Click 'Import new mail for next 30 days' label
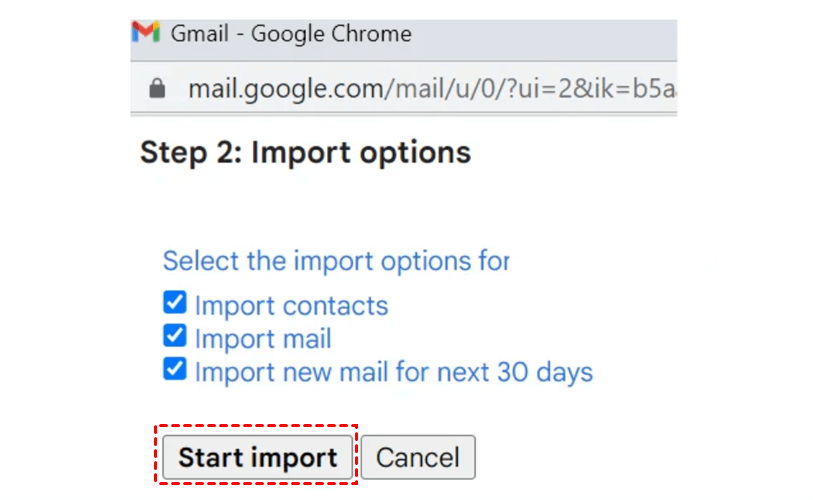This screenshot has width=813, height=500. 394,373
